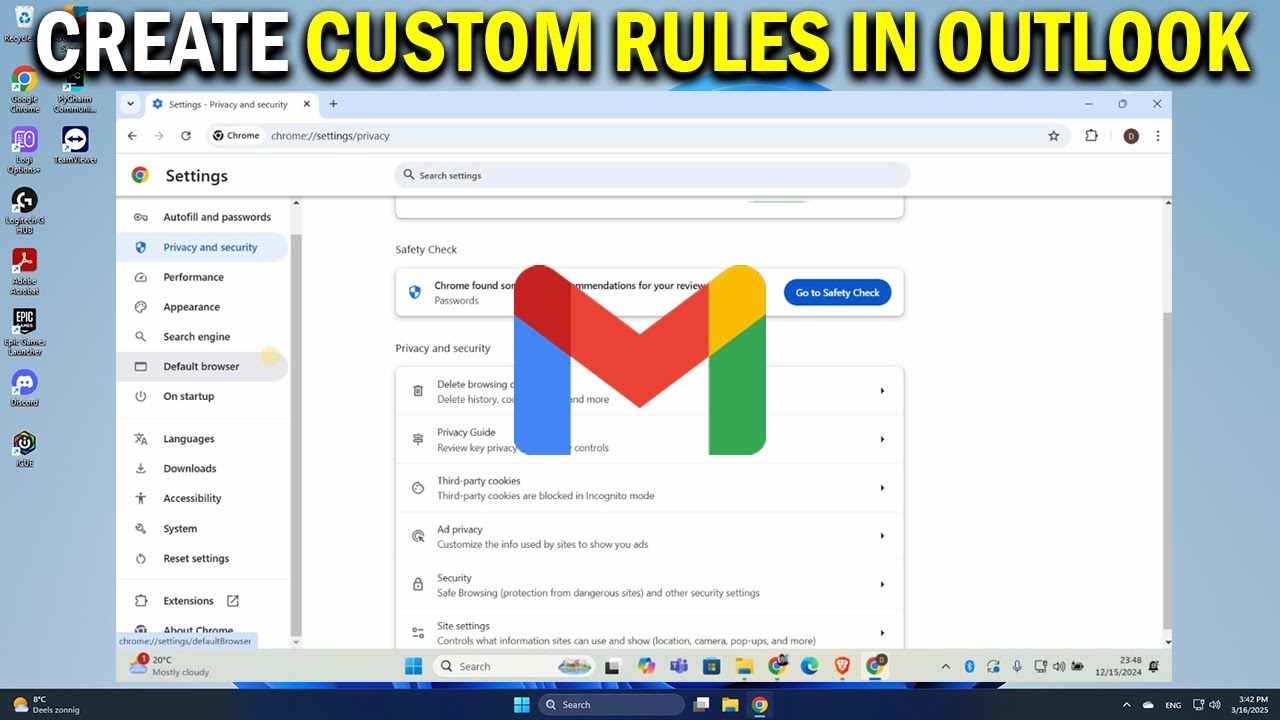Open Downloads settings
Screen dimensions: 1280x720
pyautogui.click(x=202, y=468)
